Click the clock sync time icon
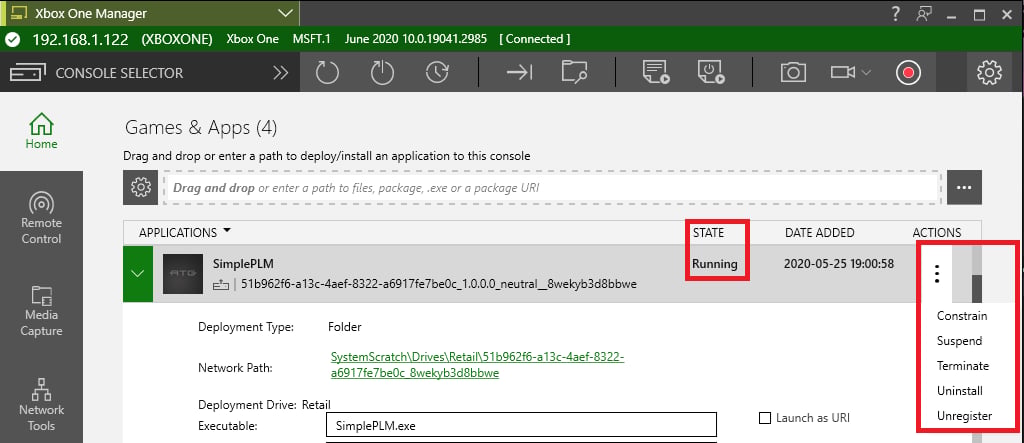 click(x=437, y=73)
